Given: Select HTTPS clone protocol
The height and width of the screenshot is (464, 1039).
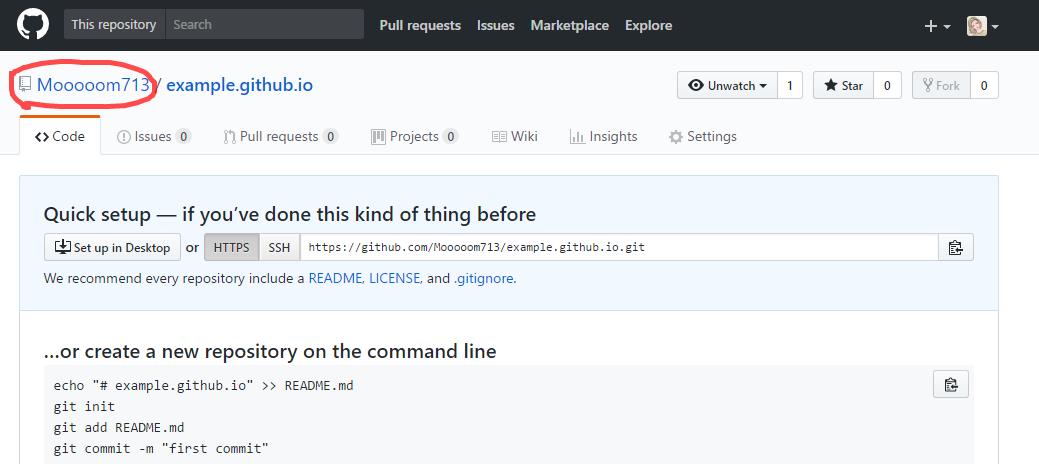Looking at the screenshot, I should pos(231,248).
